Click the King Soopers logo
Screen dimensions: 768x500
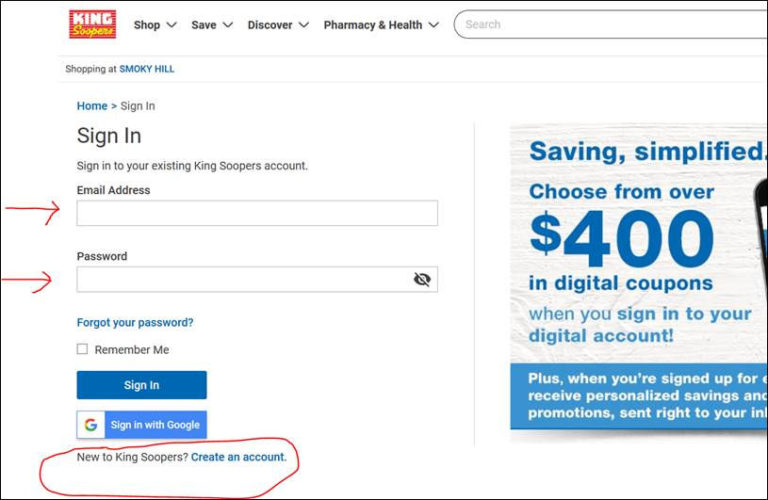click(92, 24)
